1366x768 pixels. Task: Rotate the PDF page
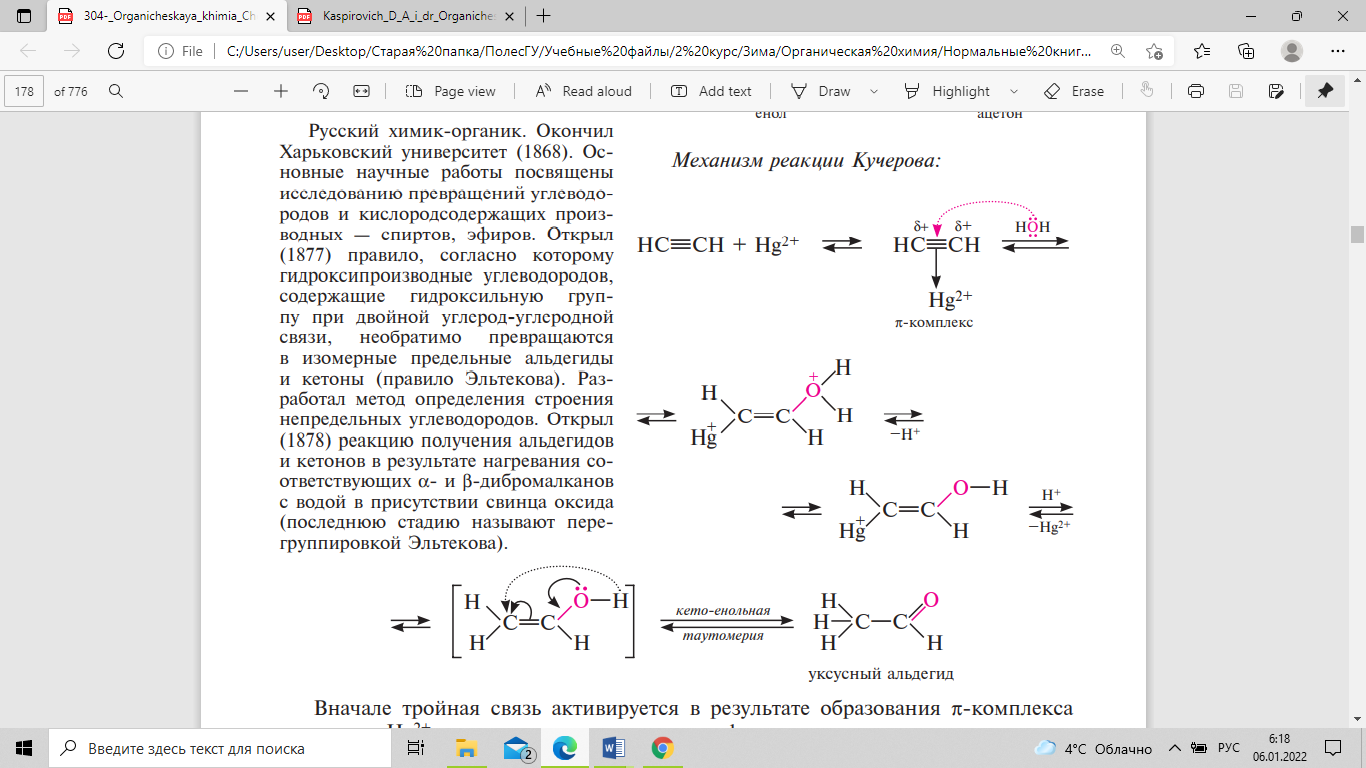coord(321,91)
